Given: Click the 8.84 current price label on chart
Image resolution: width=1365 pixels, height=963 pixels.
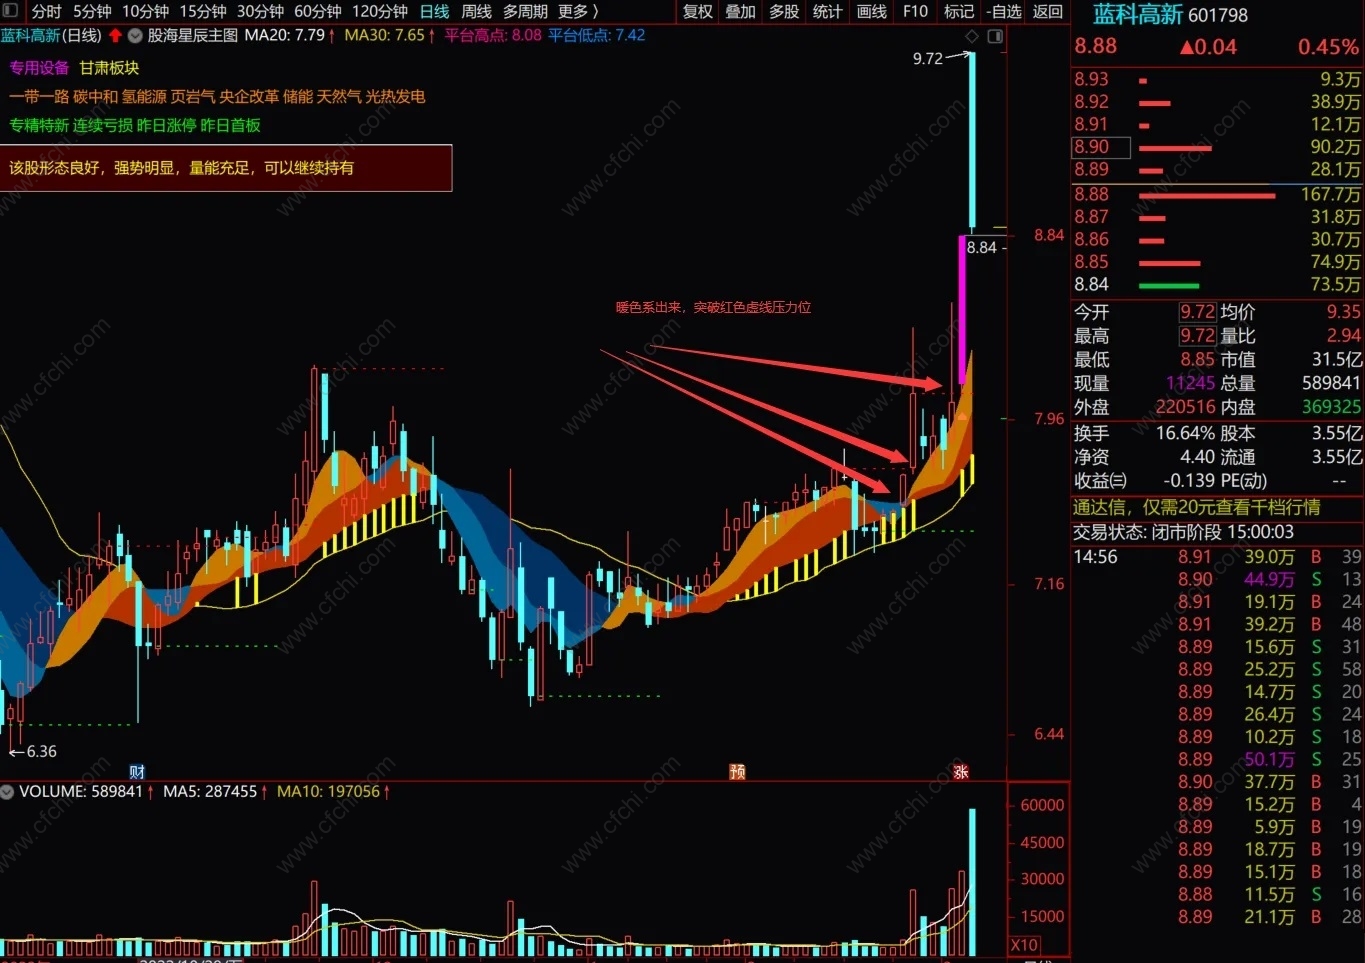Looking at the screenshot, I should point(981,248).
